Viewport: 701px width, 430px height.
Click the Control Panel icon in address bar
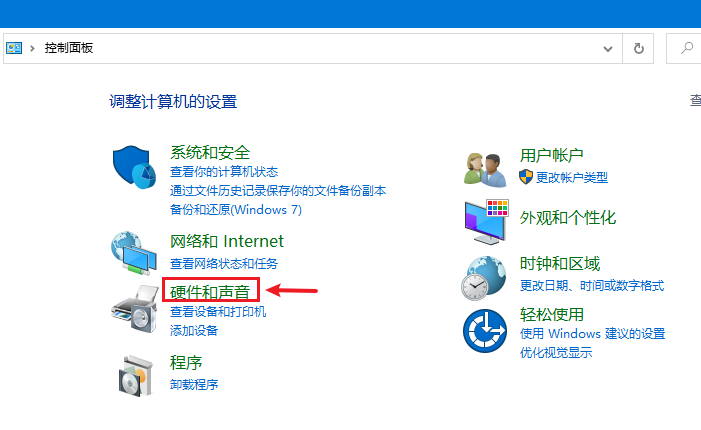pos(14,48)
